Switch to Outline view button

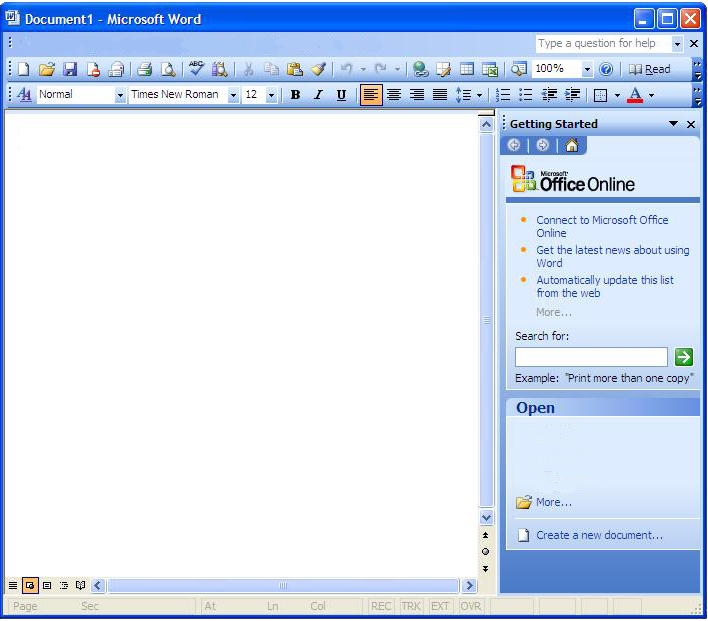click(64, 586)
